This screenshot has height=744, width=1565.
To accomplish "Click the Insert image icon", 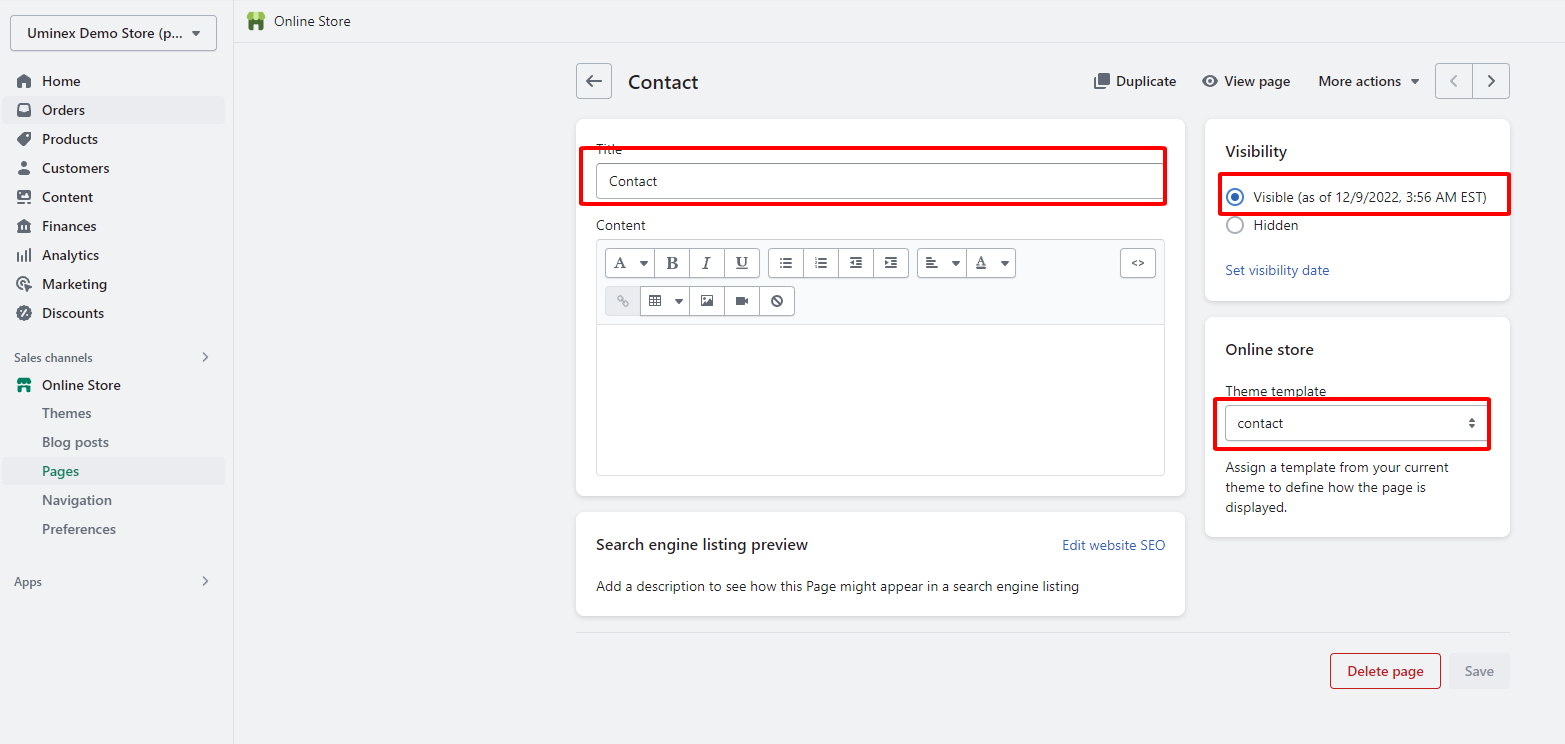I will pyautogui.click(x=707, y=301).
